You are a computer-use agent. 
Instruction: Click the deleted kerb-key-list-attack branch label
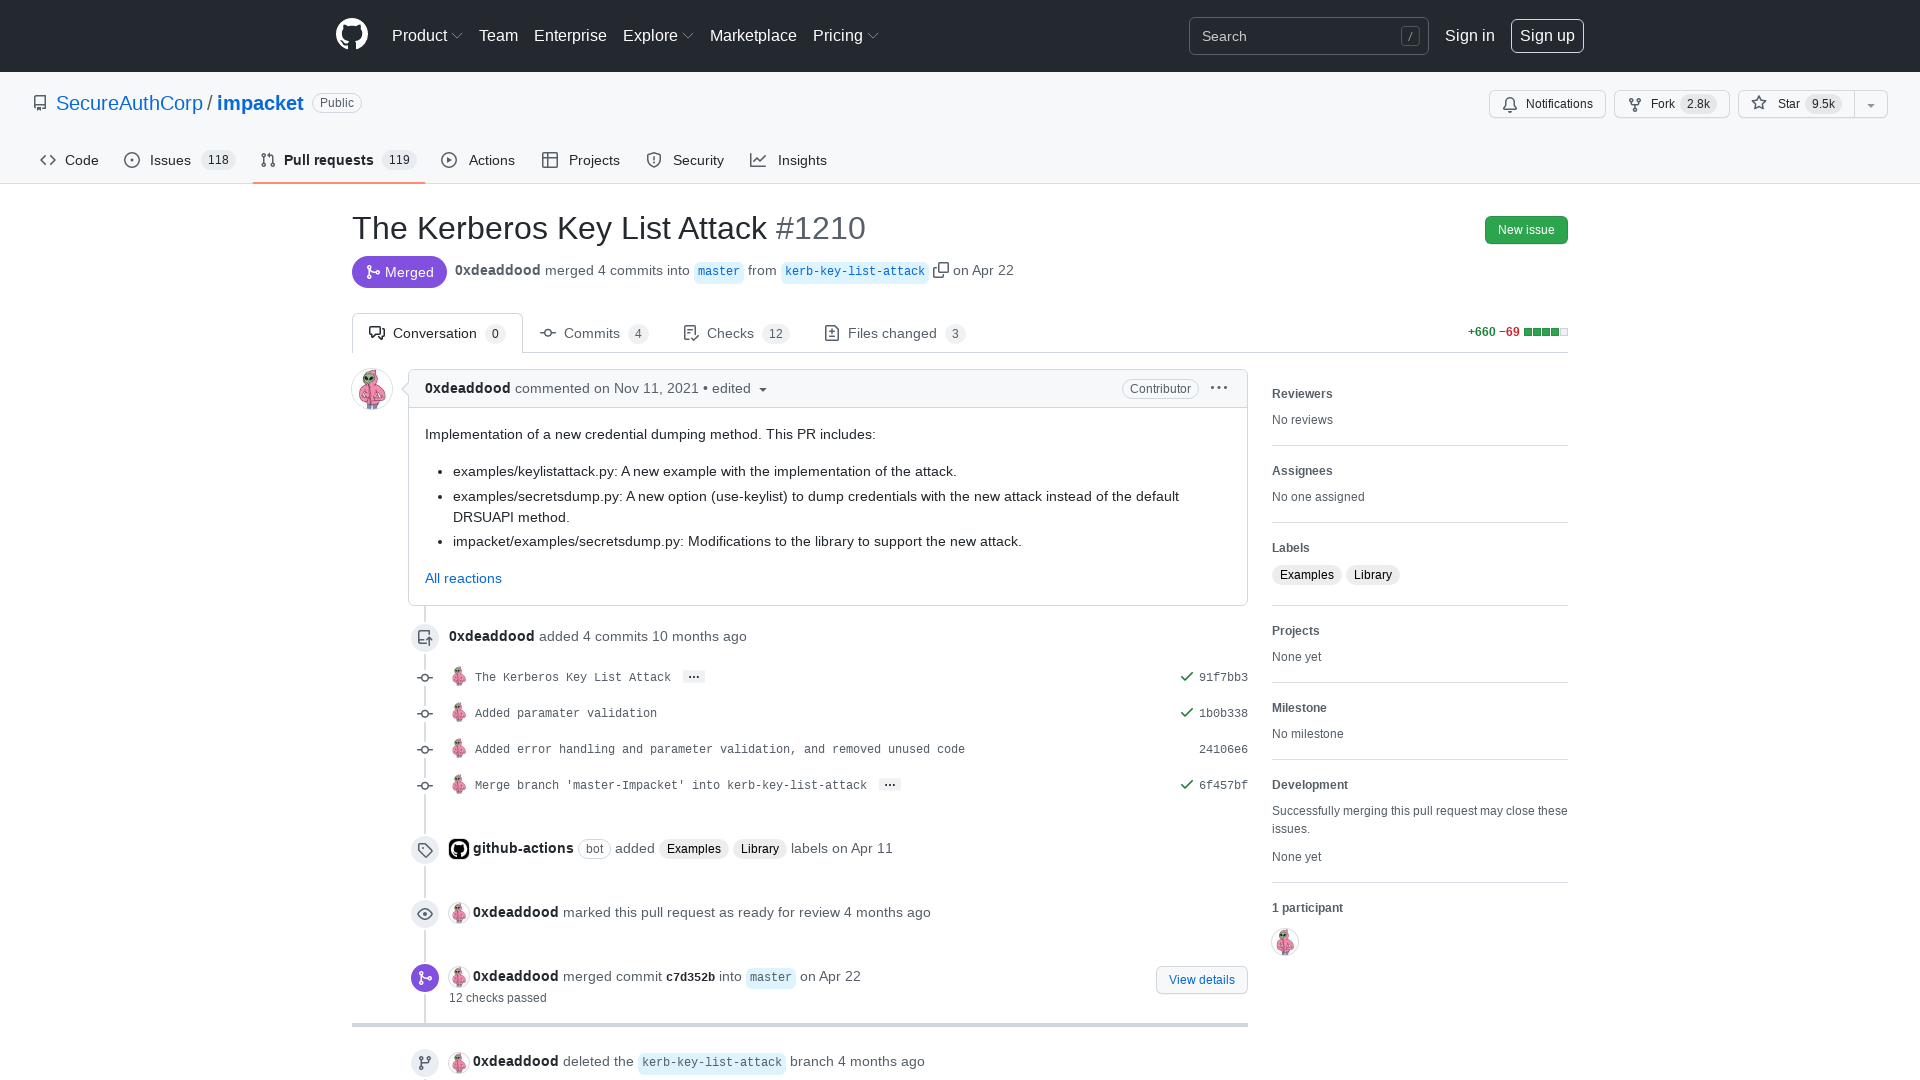click(712, 1063)
